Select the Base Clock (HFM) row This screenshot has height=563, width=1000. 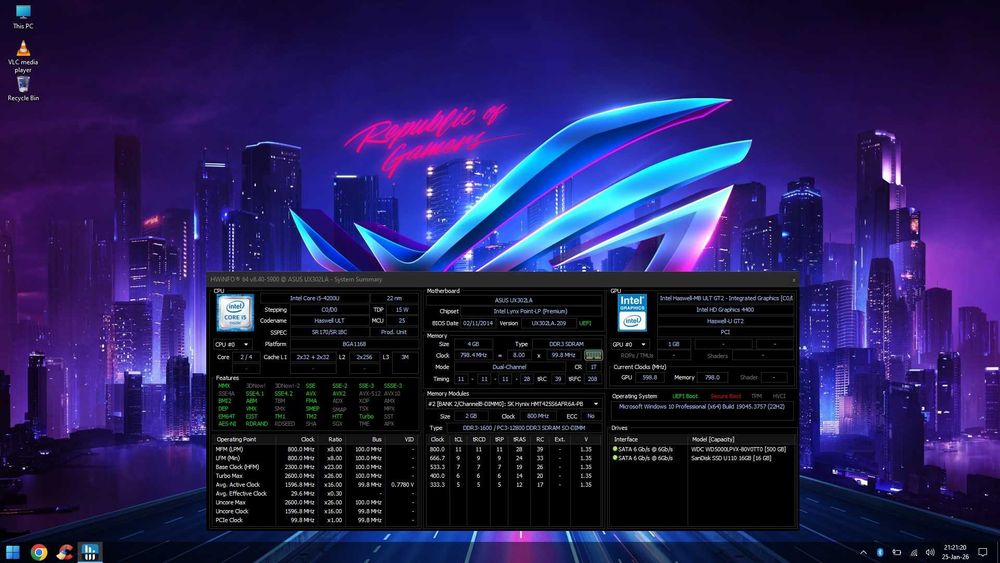[x=316, y=467]
